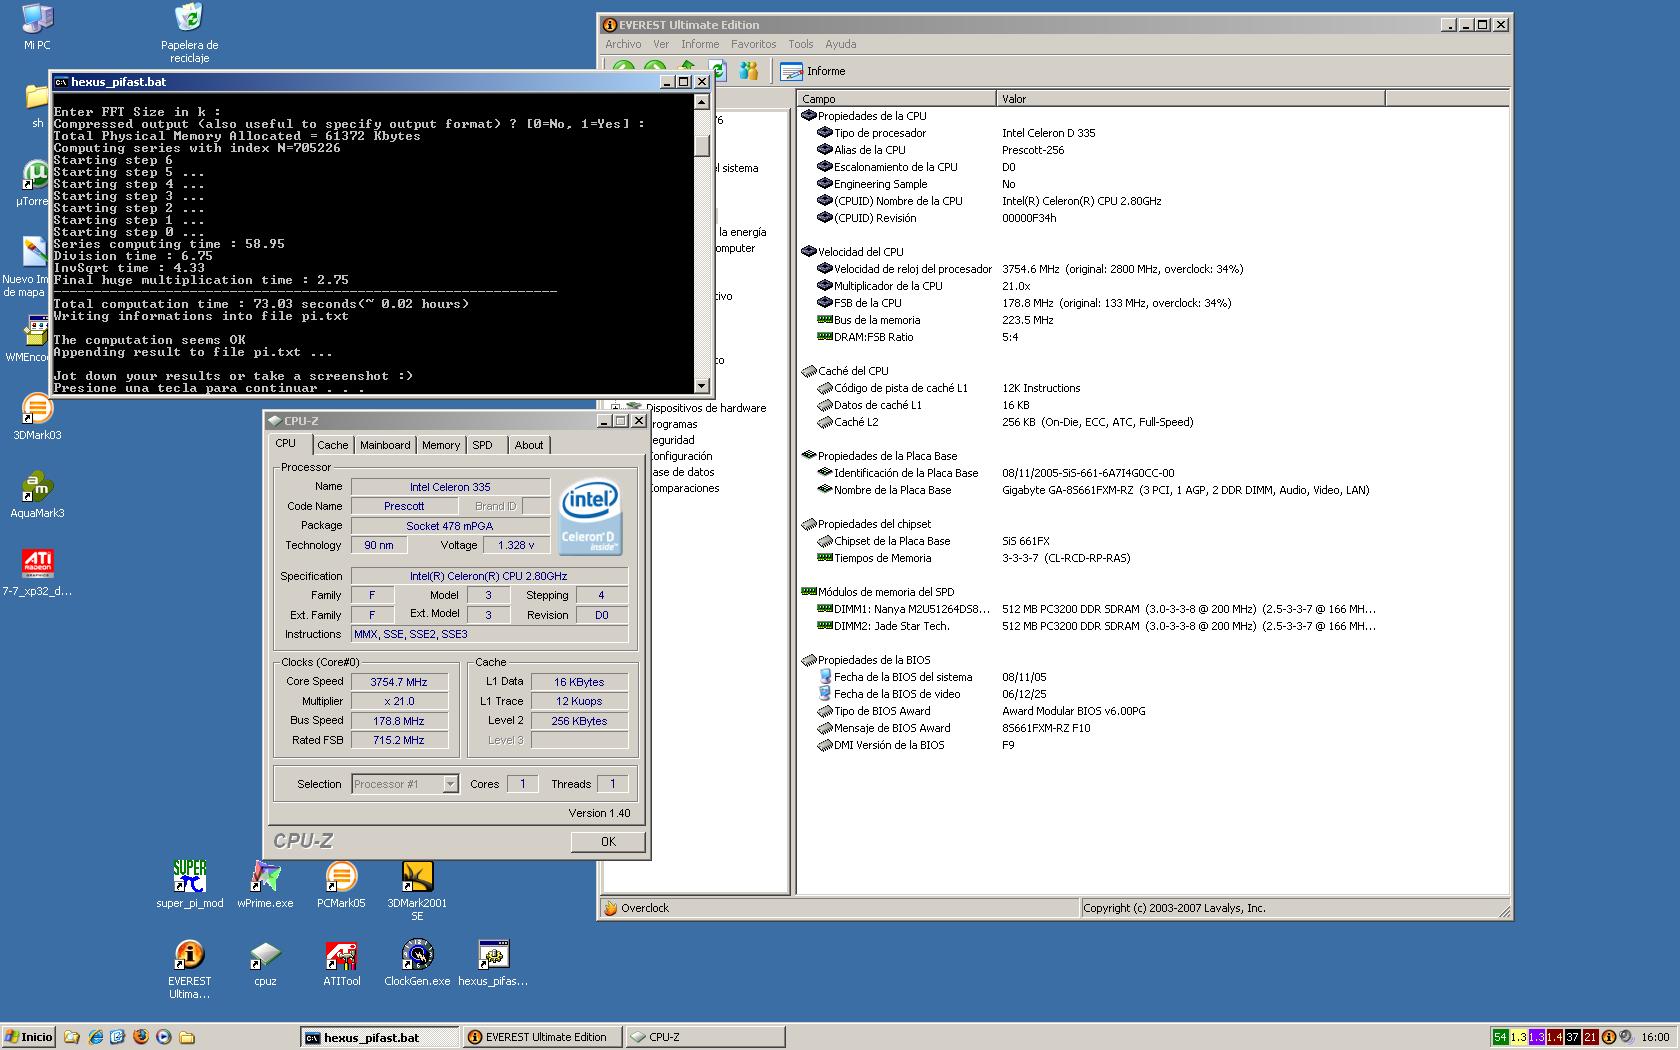Click the Core Speed 3754.7 MHz field
Screen dimensions: 1680x1050
[x=398, y=682]
